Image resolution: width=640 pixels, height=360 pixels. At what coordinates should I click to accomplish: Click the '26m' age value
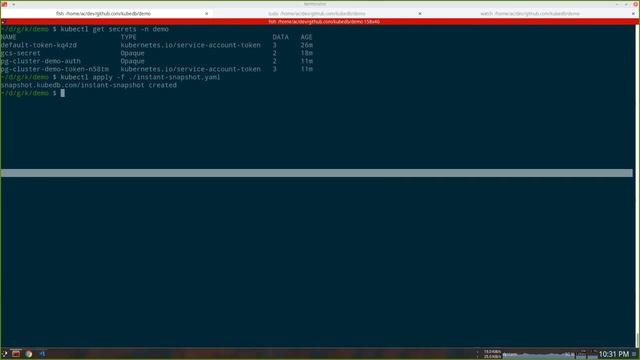click(307, 45)
